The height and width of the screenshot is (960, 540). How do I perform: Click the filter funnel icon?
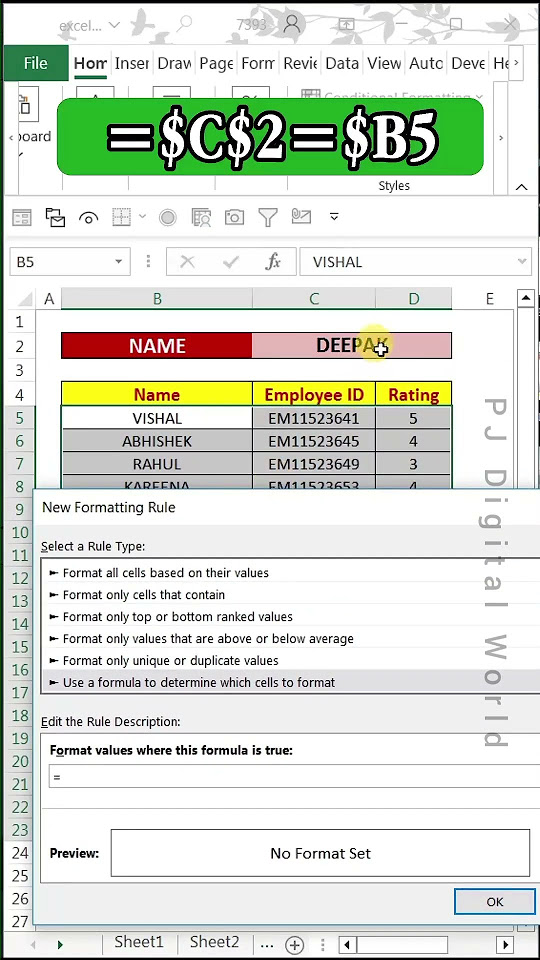(x=268, y=217)
